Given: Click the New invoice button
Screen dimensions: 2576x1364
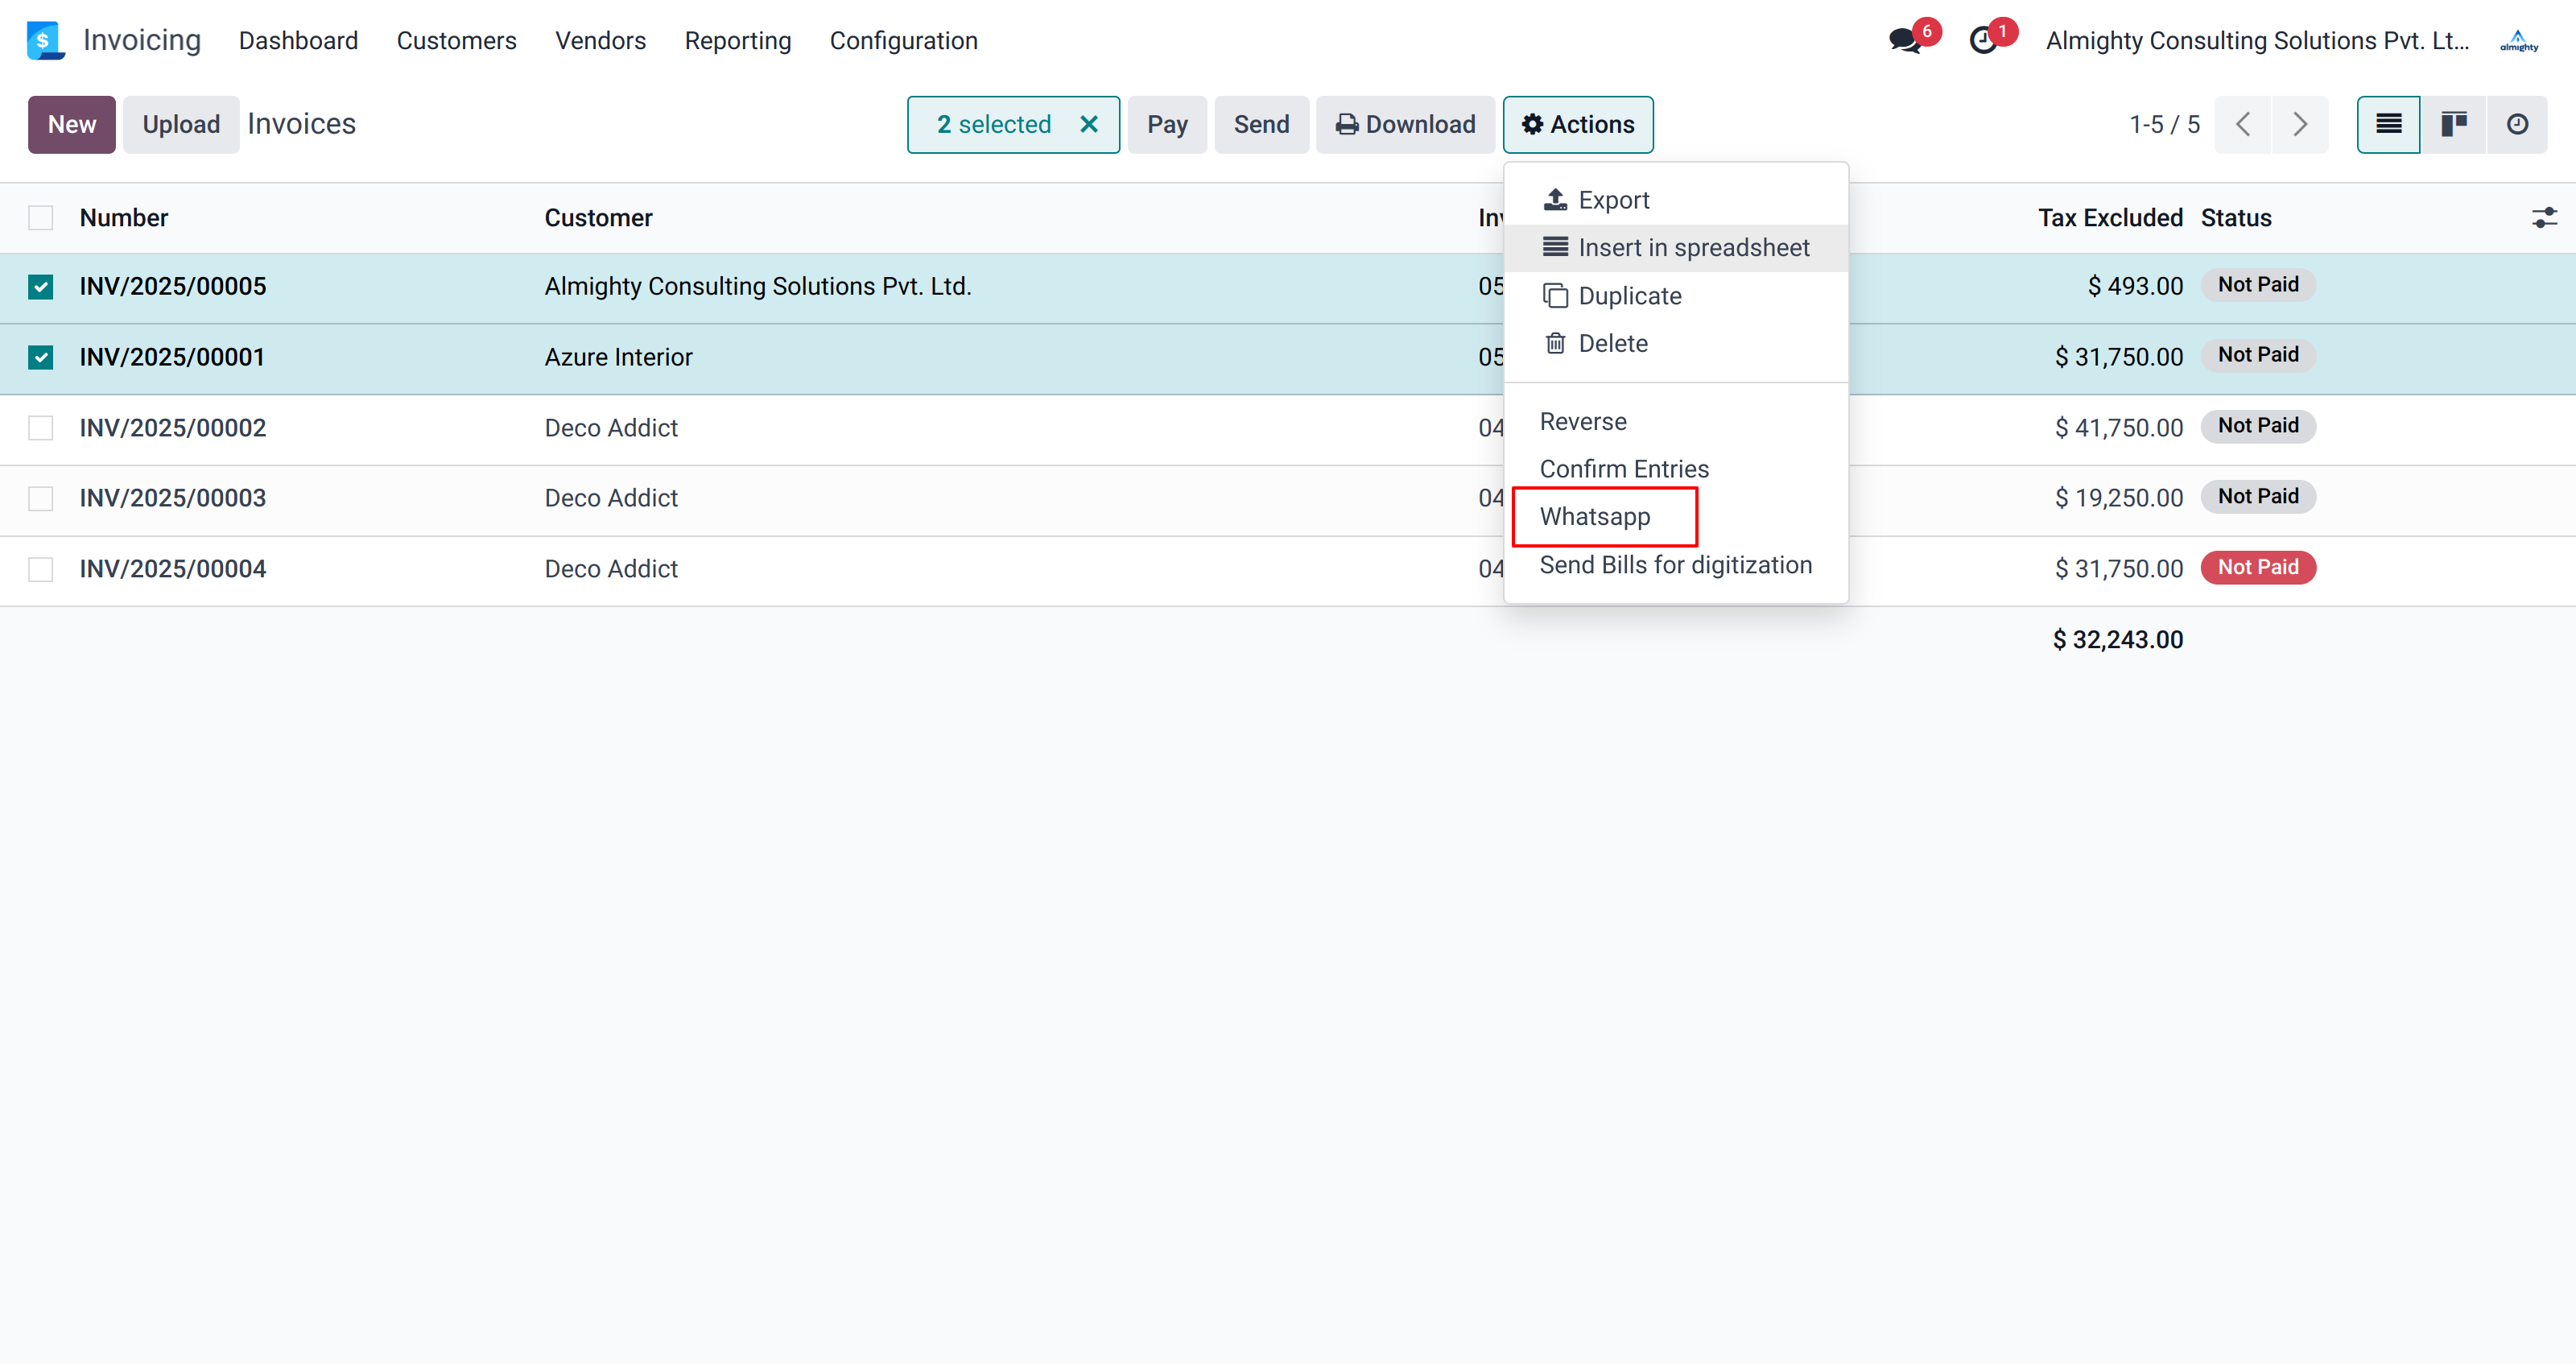Looking at the screenshot, I should [72, 124].
